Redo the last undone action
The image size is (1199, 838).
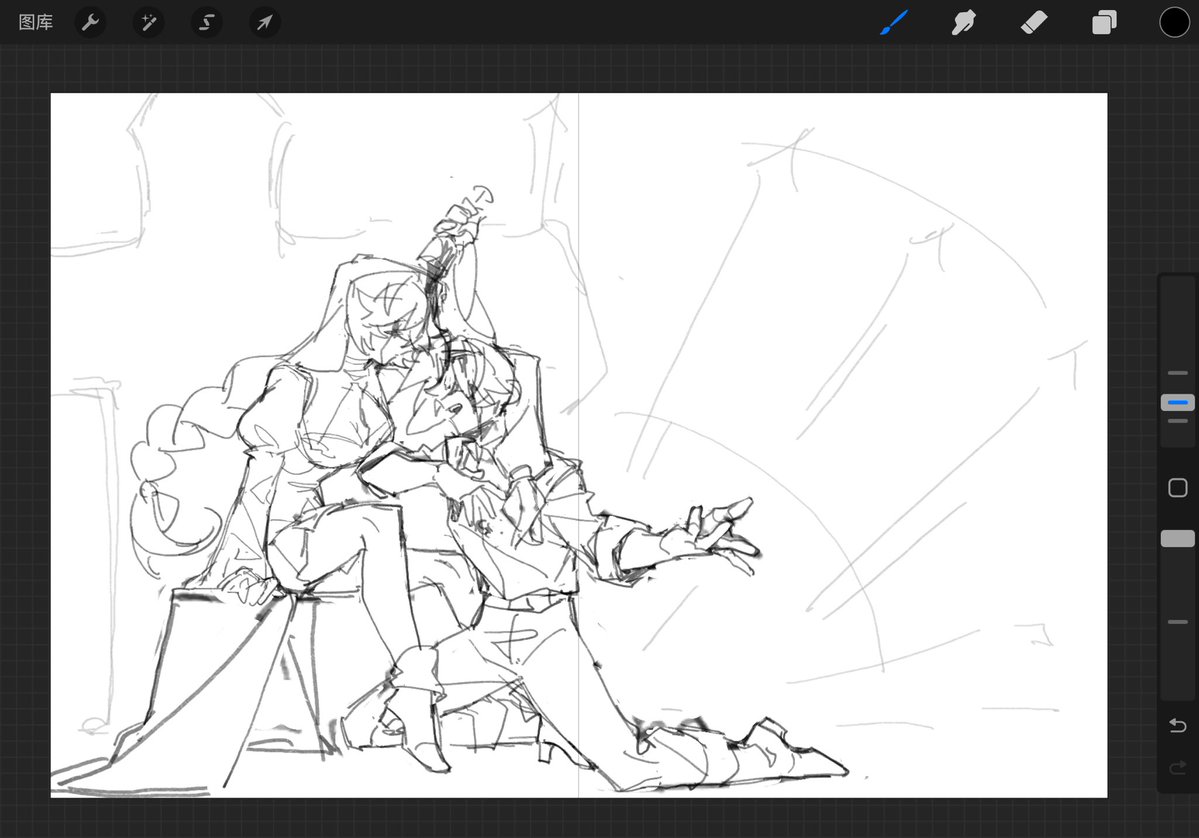point(1178,767)
